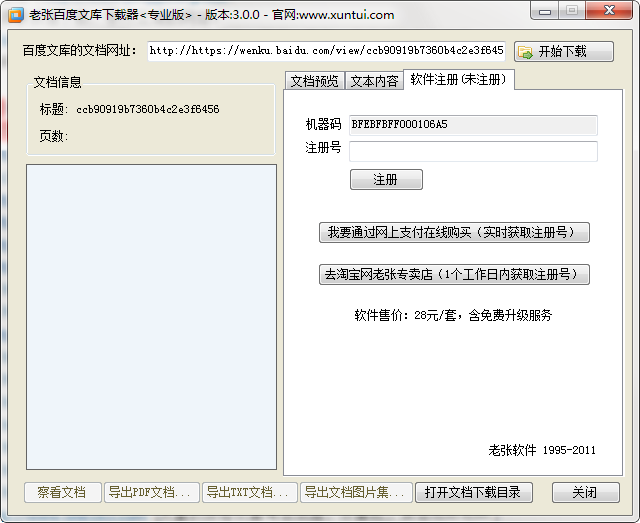
Task: Click the 注册 button
Action: coord(386,180)
